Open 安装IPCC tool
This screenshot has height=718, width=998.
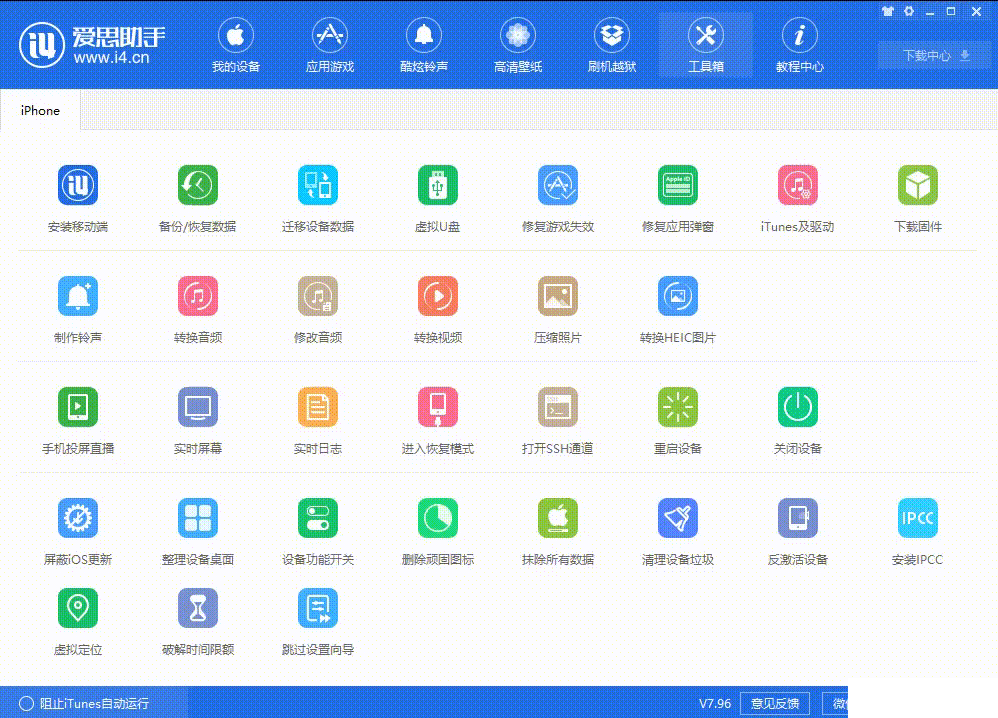[918, 518]
